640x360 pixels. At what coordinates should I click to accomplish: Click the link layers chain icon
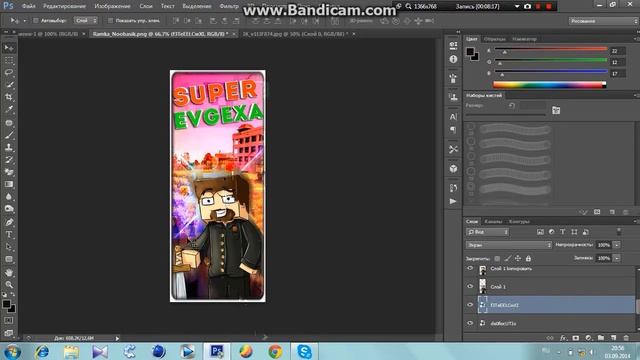pyautogui.click(x=550, y=338)
